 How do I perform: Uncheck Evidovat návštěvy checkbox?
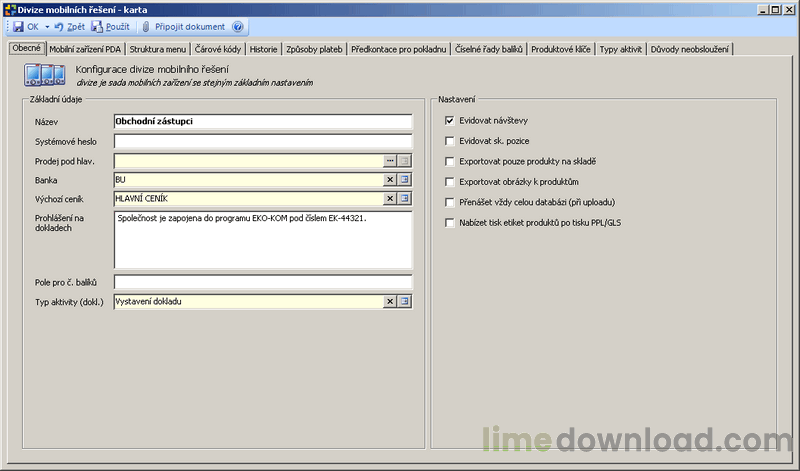(449, 120)
